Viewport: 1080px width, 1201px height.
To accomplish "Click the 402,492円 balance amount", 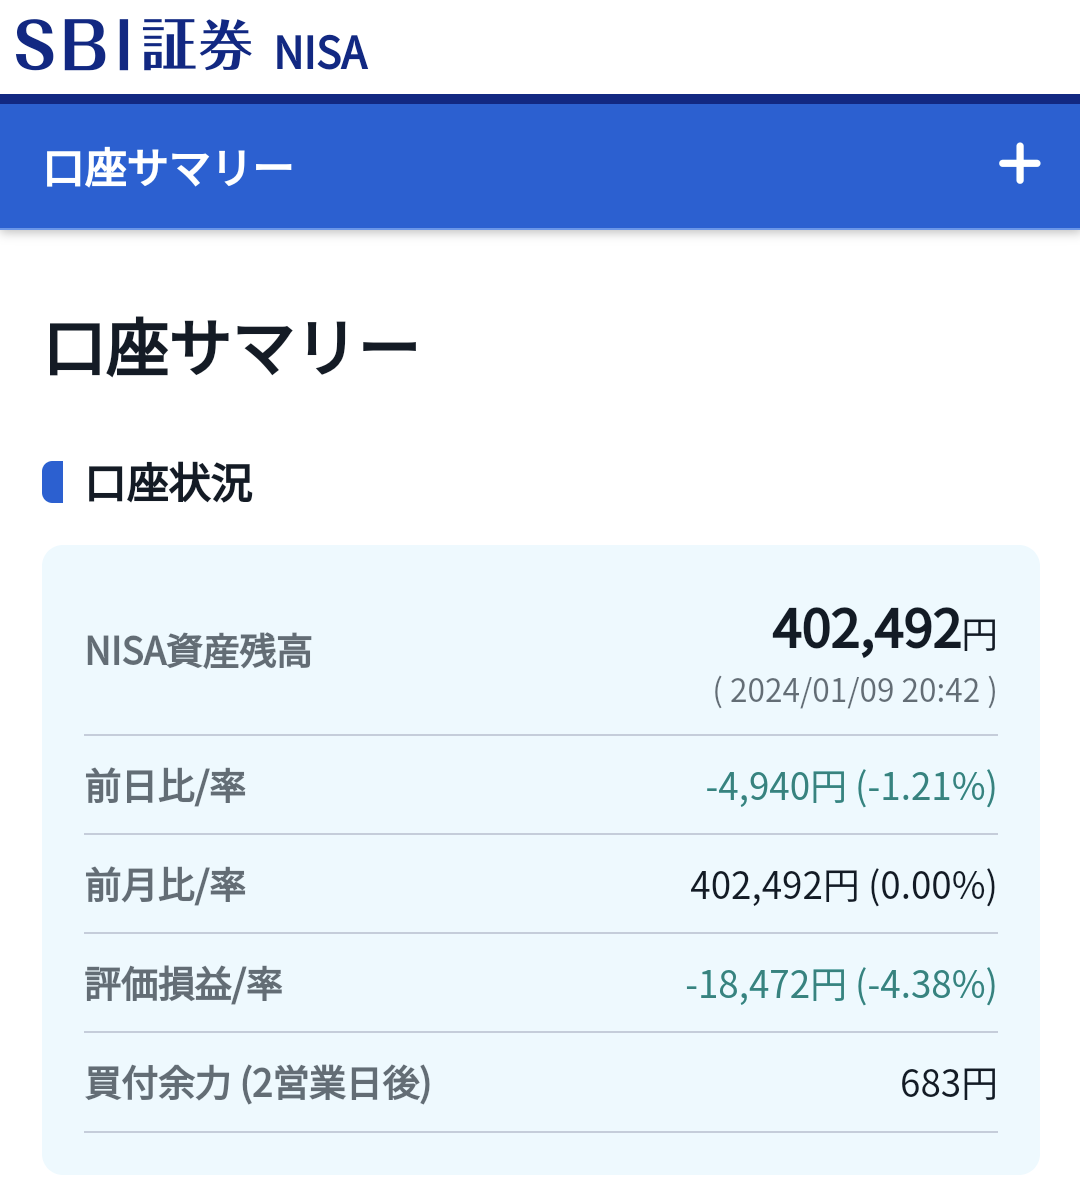I will coord(884,630).
